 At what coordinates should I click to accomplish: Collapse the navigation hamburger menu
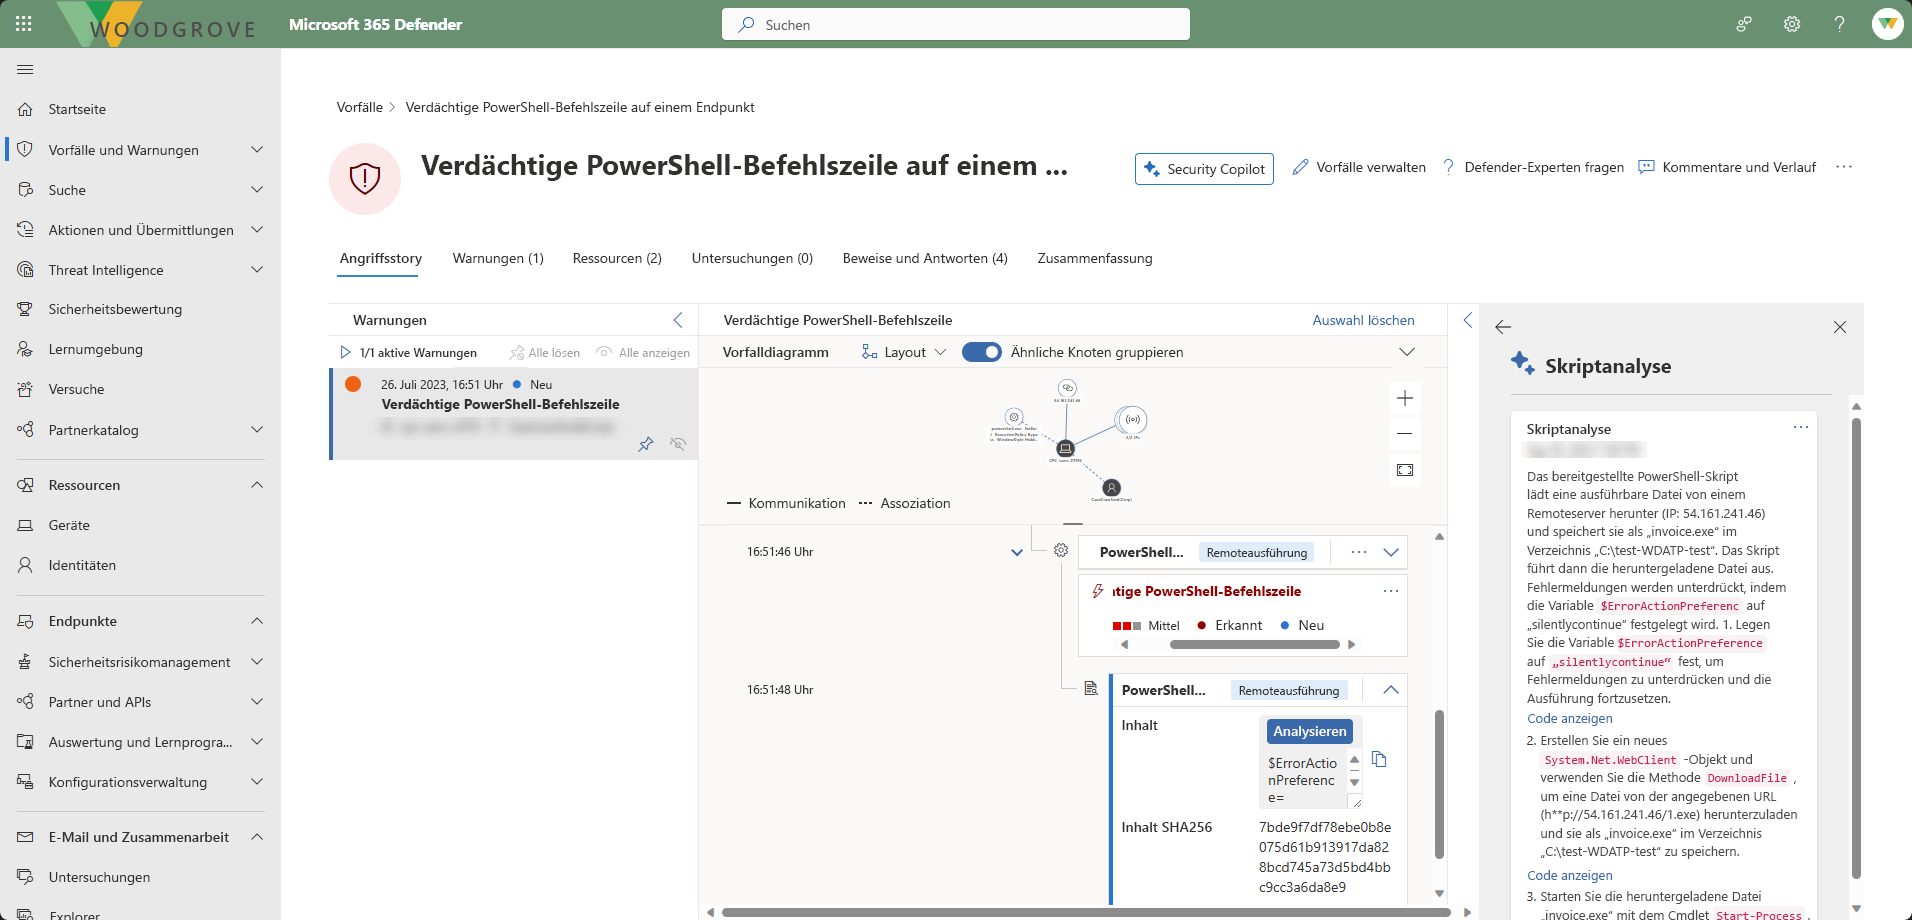(25, 69)
